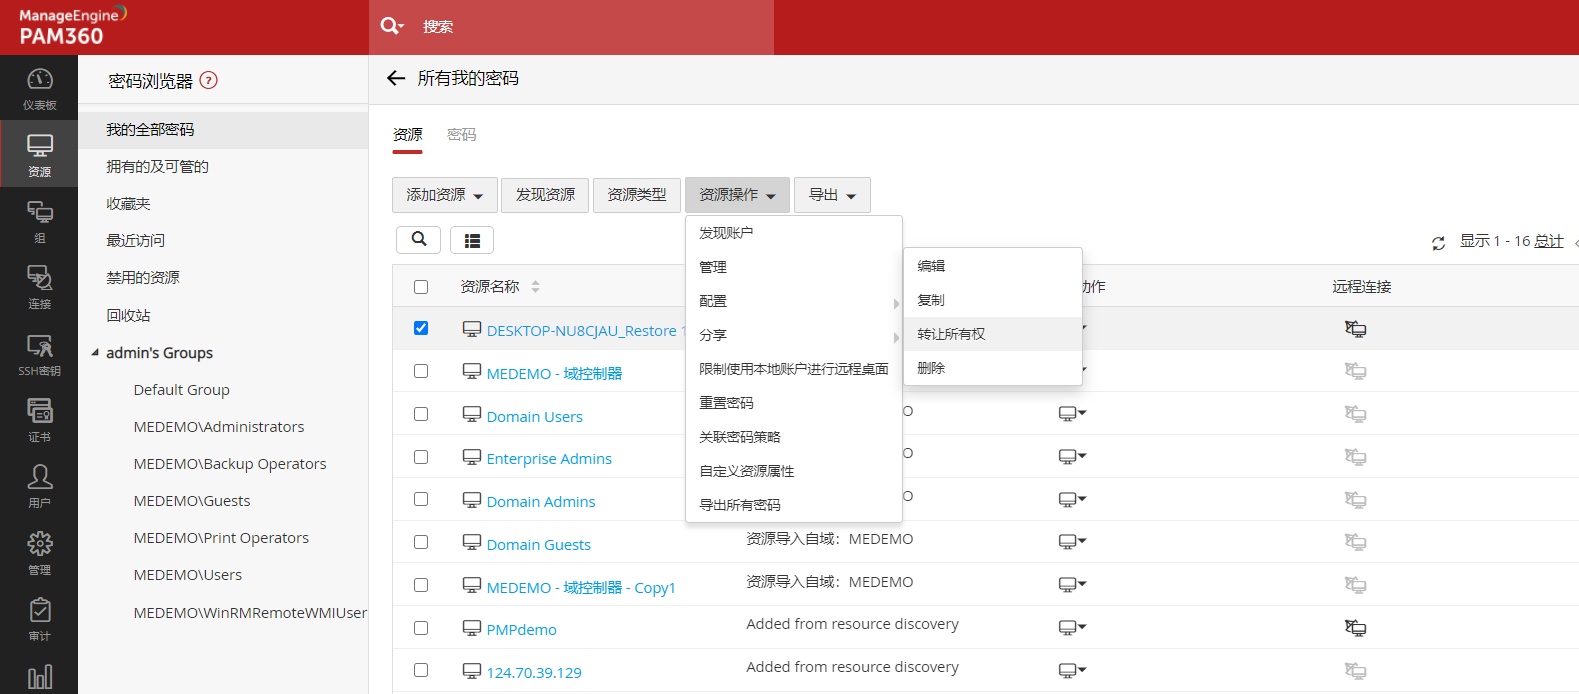
Task: Collapse the admin's Groups tree node
Action: [x=95, y=353]
